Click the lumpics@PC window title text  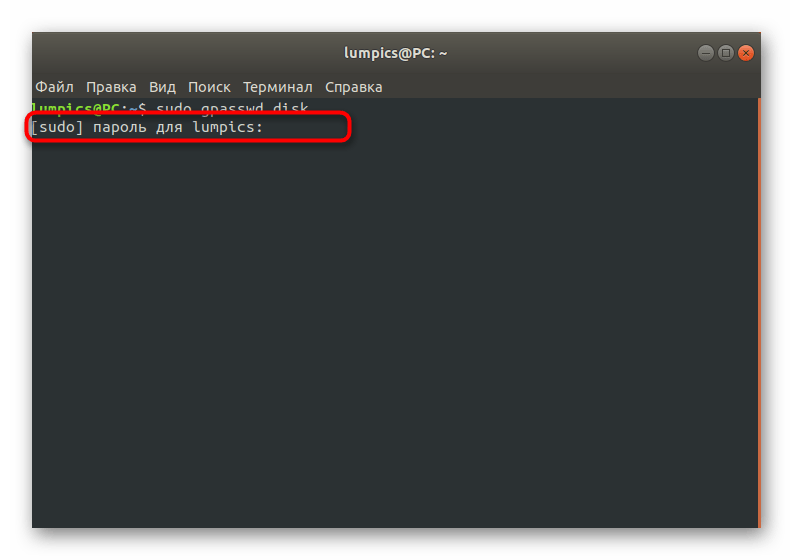[395, 53]
